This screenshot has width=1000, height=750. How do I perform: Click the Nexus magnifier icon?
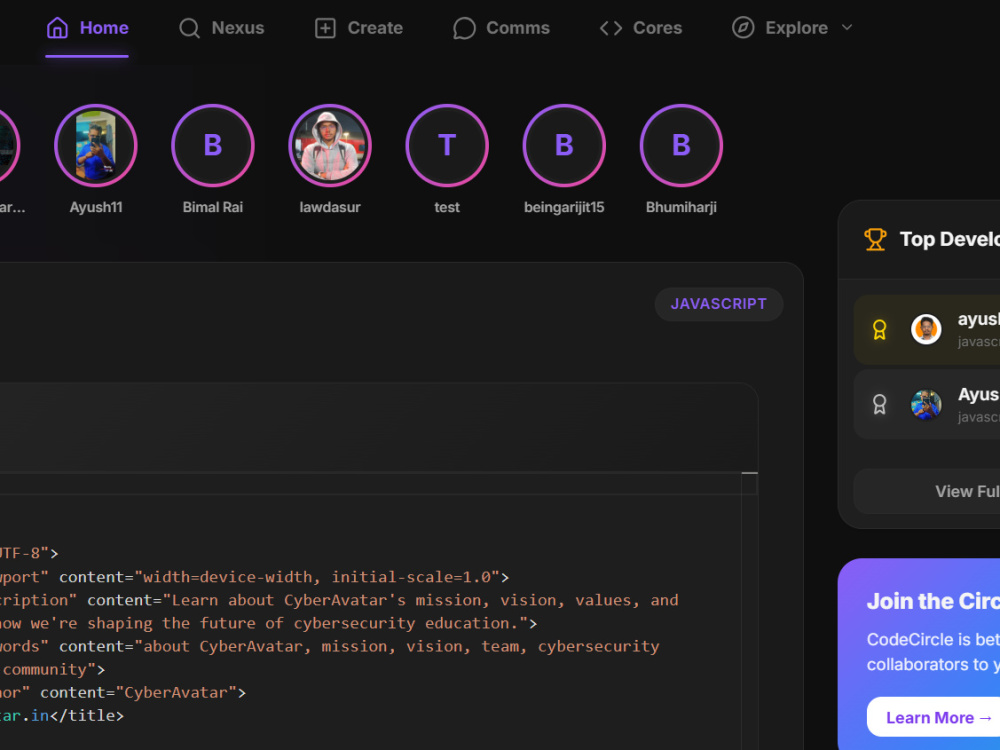pos(189,28)
